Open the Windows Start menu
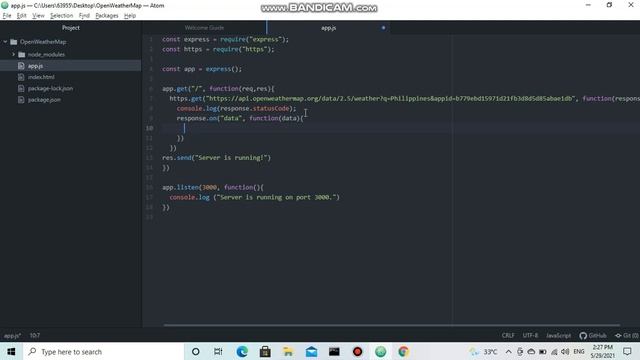The image size is (640, 360). pyautogui.click(x=11, y=351)
